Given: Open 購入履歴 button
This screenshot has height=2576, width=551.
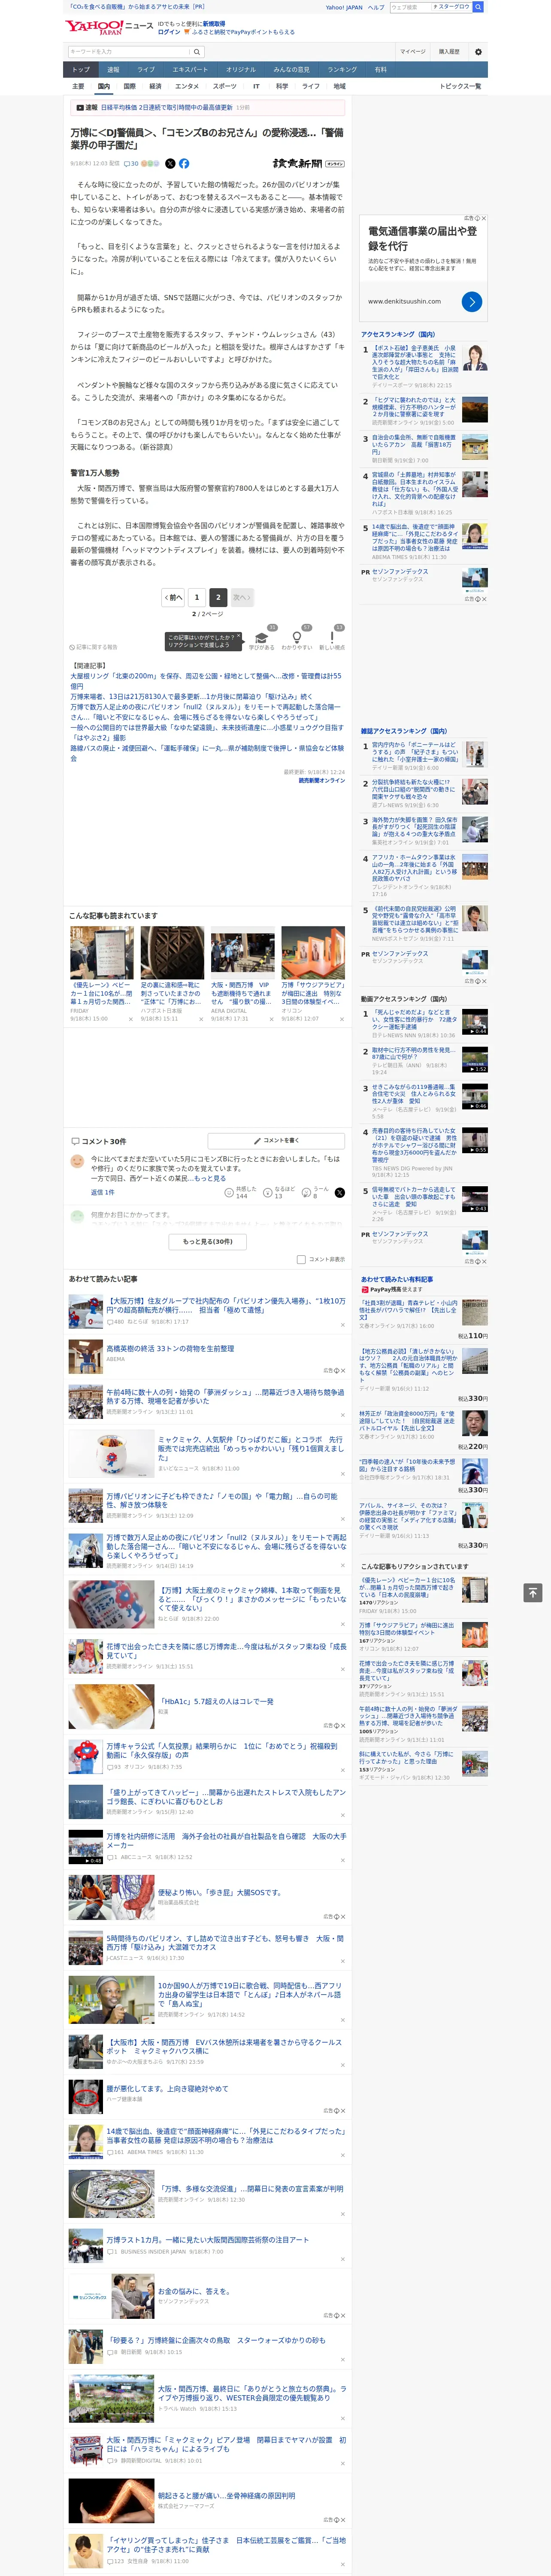Looking at the screenshot, I should tap(449, 51).
